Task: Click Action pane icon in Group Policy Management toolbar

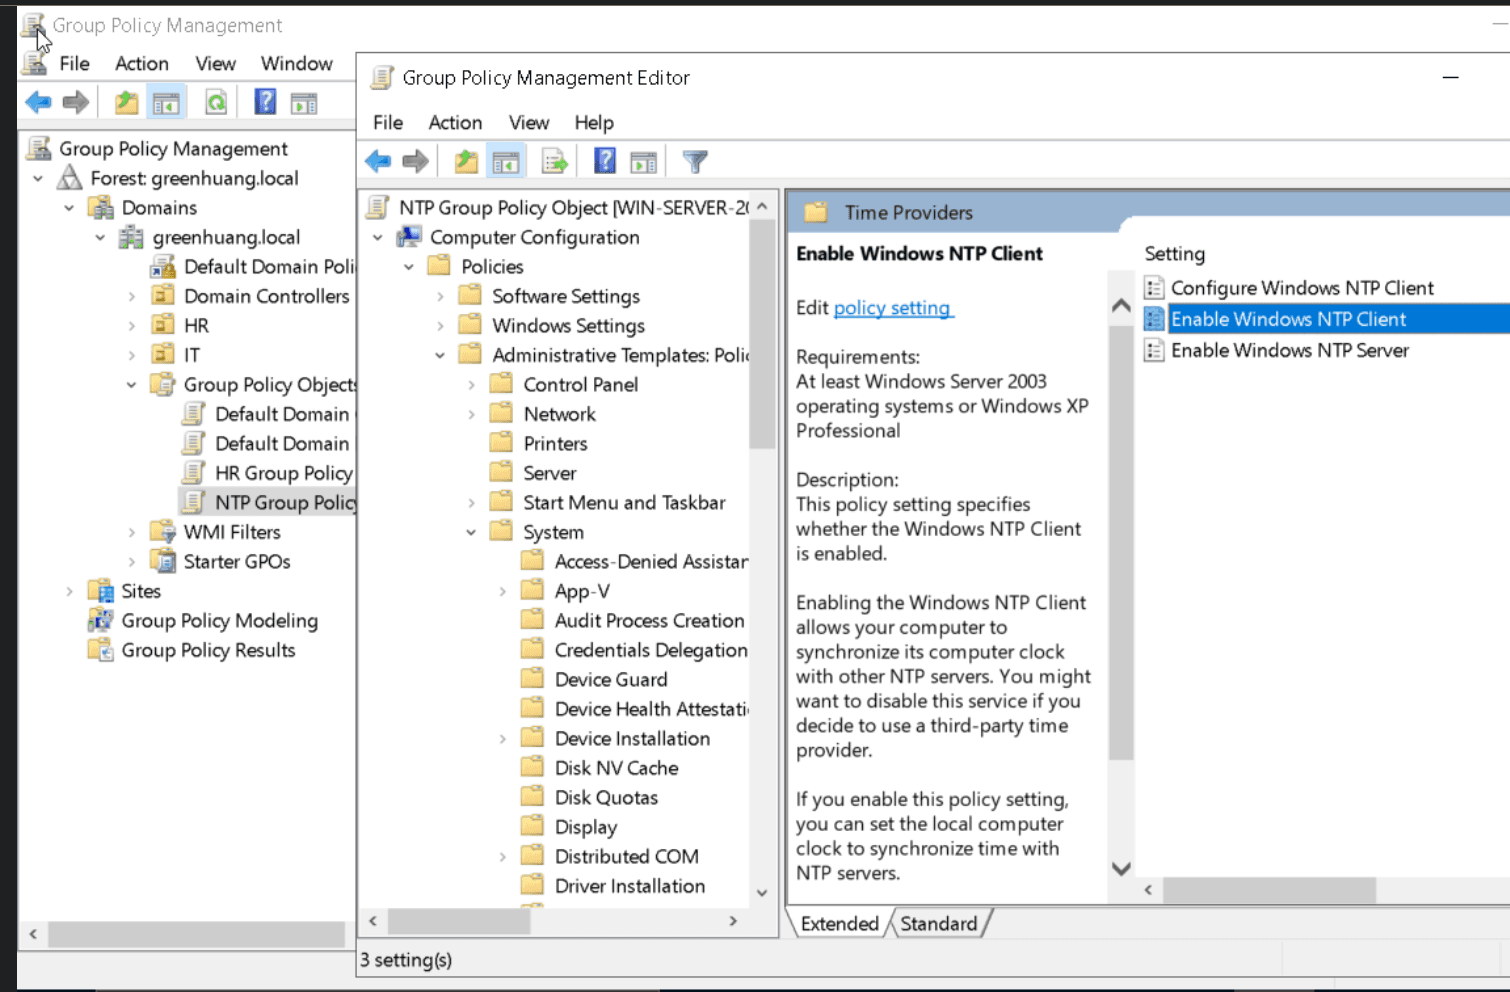Action: point(304,102)
